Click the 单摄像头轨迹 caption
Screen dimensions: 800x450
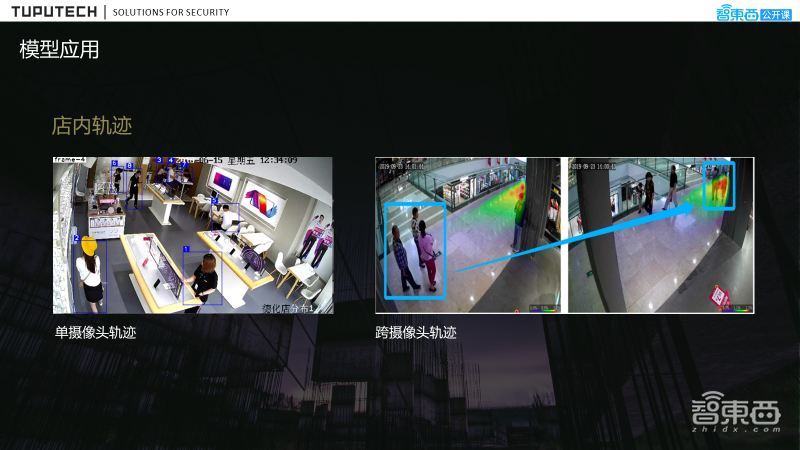pos(95,332)
